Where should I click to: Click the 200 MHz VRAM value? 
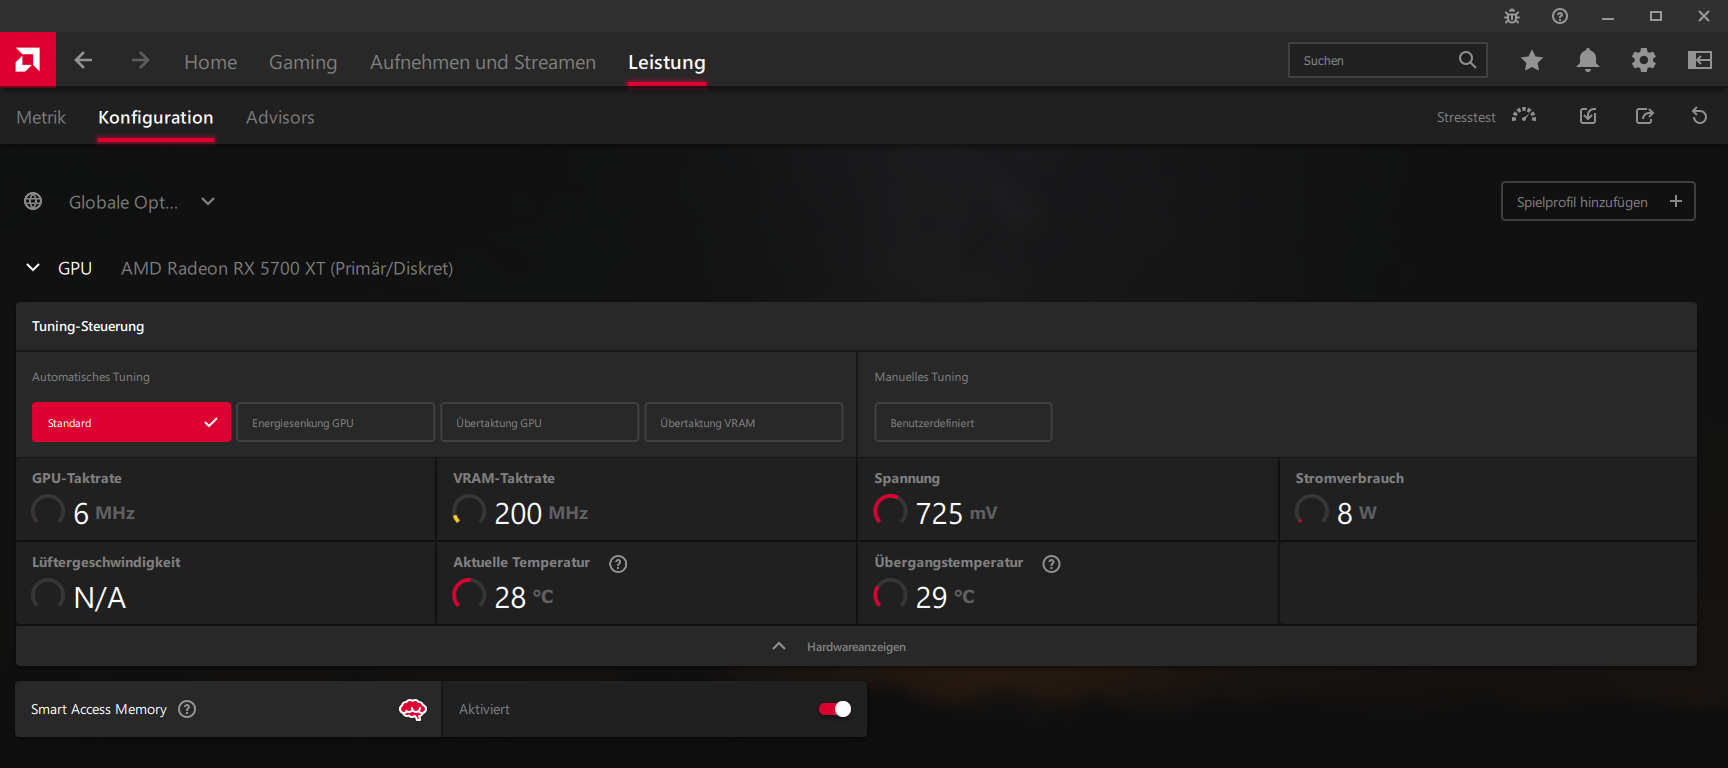541,513
